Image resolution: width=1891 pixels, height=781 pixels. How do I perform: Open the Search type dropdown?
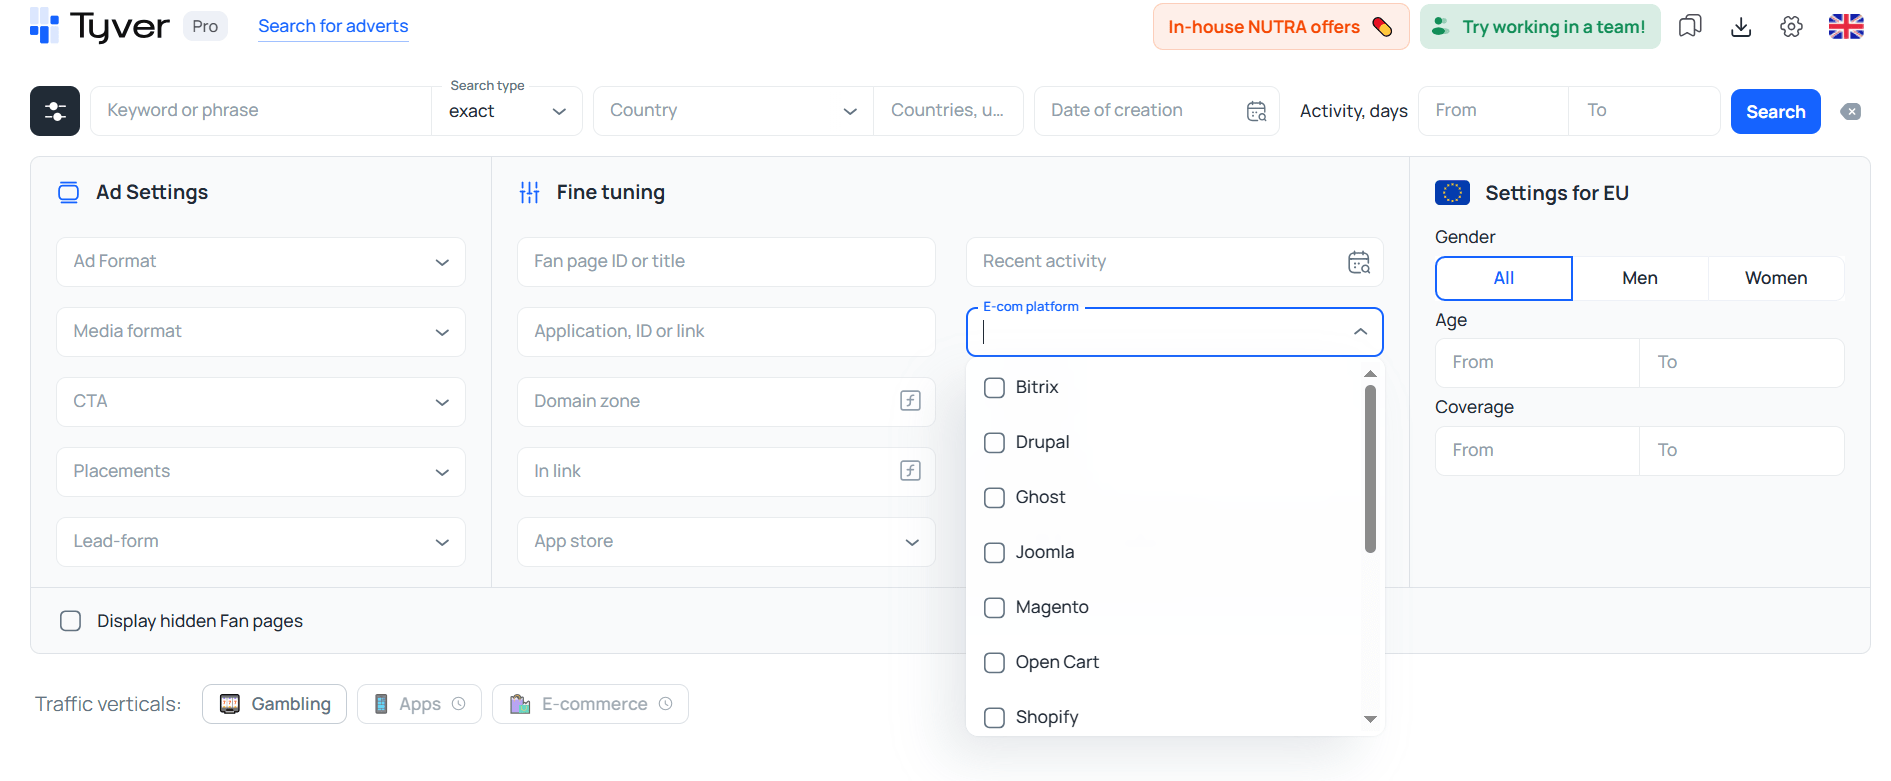pos(508,111)
